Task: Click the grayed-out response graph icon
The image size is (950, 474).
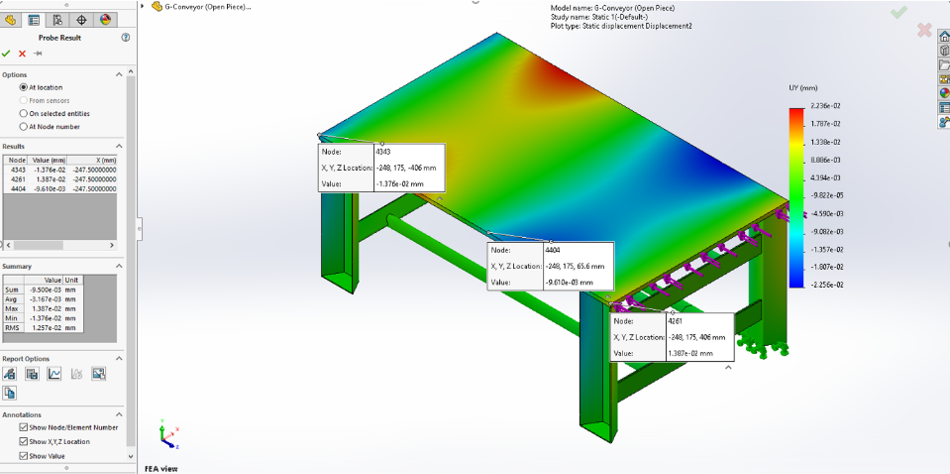Action: 76,374
